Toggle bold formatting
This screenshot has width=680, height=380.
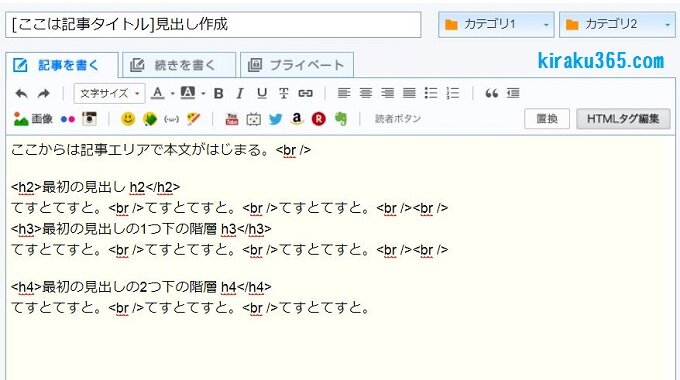[x=219, y=93]
